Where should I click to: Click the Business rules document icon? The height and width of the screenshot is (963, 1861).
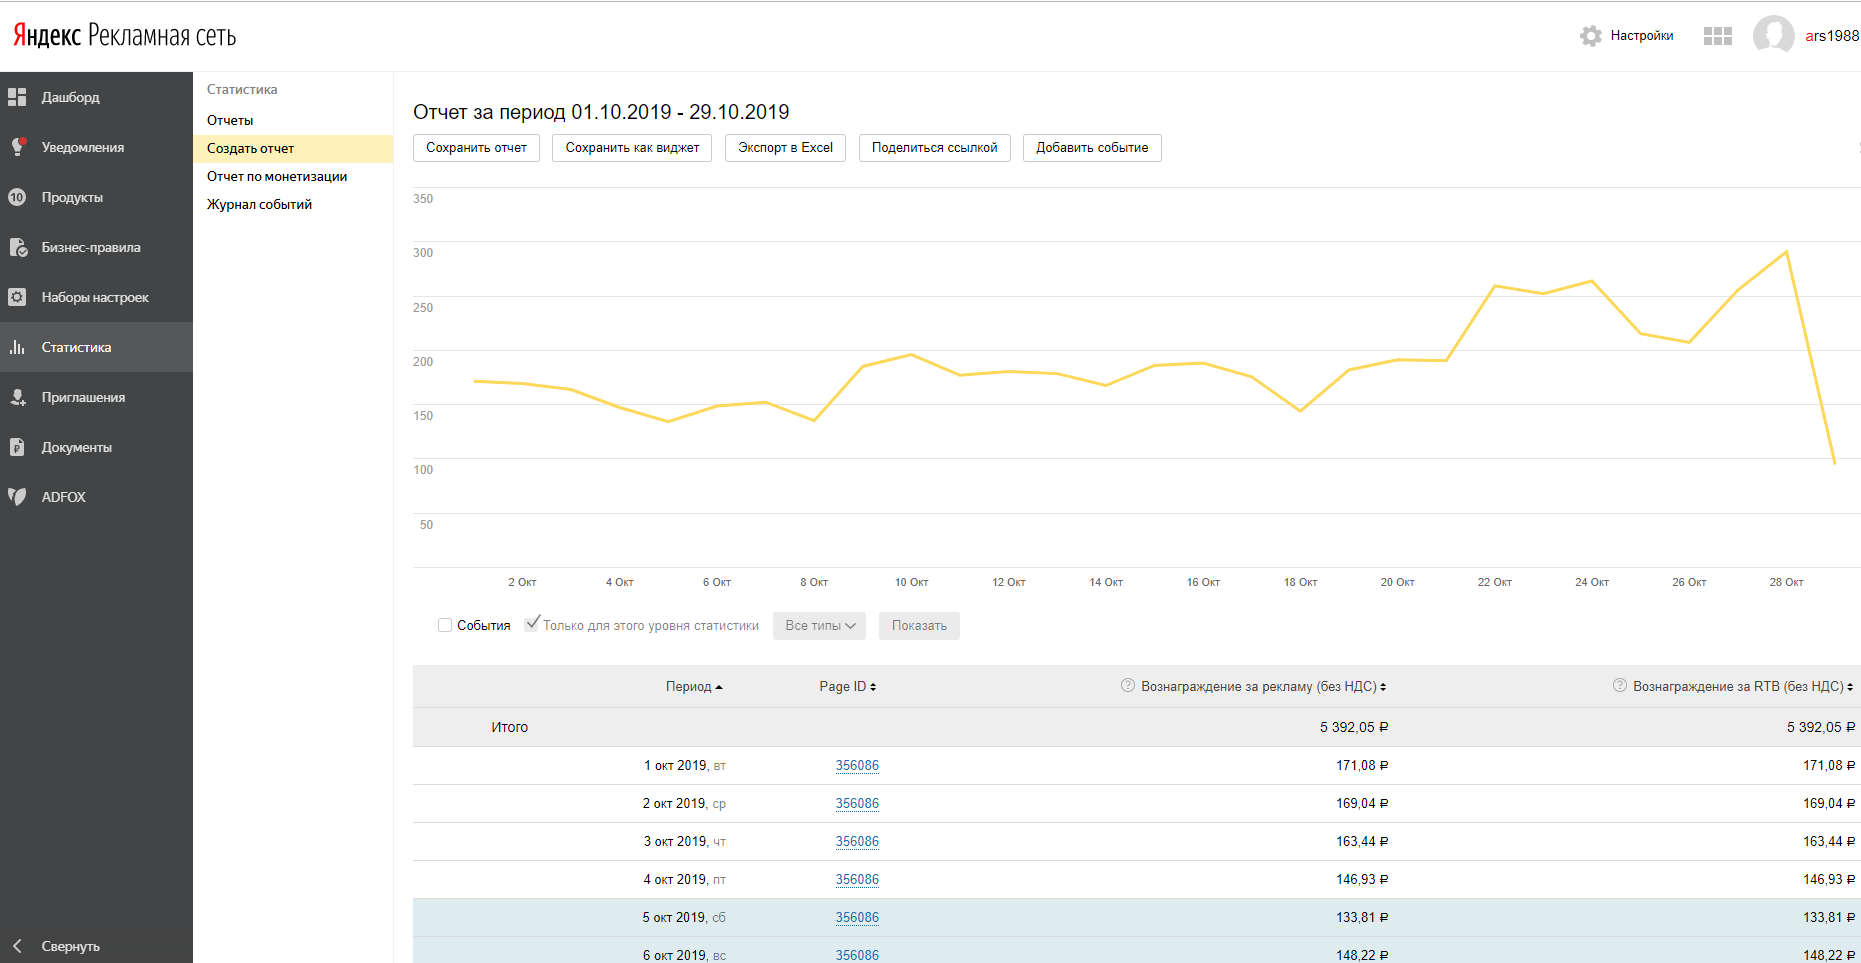[17, 247]
